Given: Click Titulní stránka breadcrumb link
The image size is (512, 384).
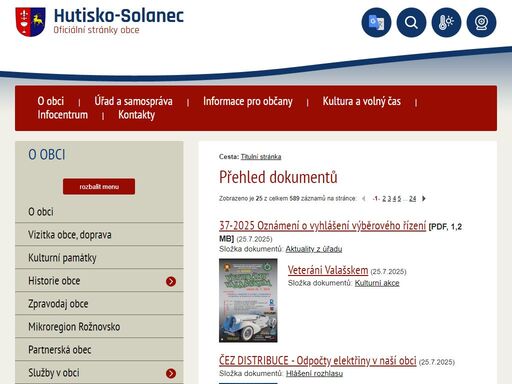Looking at the screenshot, I should [261, 157].
